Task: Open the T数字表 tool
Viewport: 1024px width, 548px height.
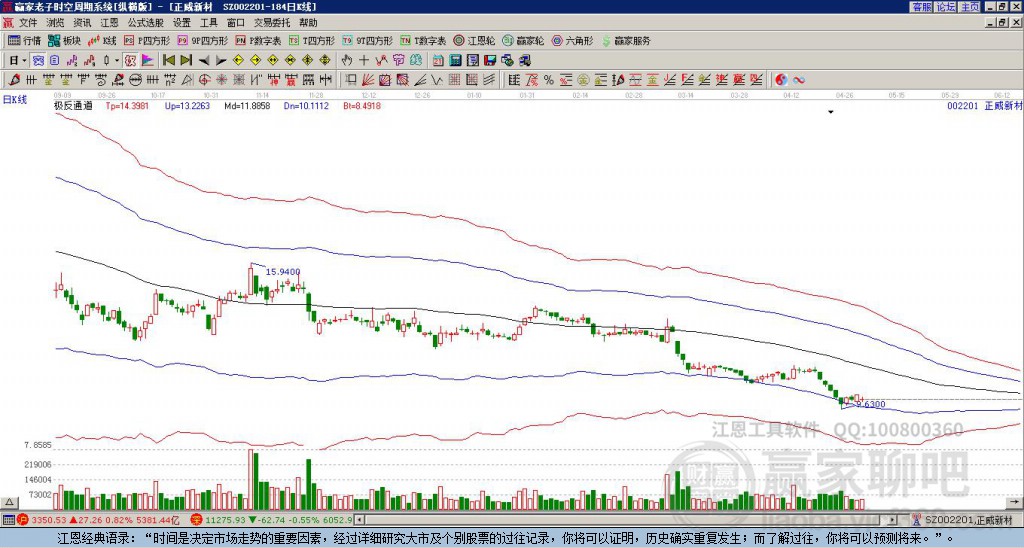Action: (x=423, y=40)
